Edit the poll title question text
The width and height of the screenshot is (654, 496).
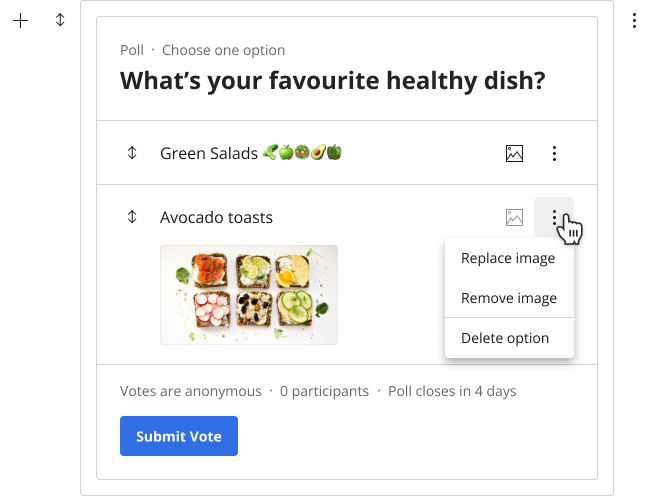click(332, 81)
